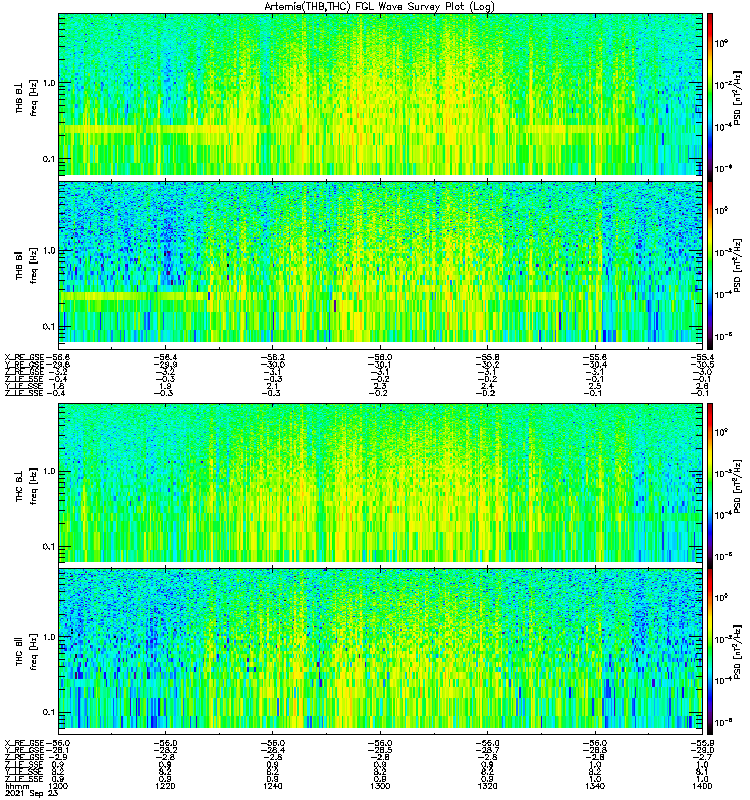This screenshot has height=800, width=750.
Task: Click the THB X_RE_GSE value '-55.8'
Action: pyautogui.click(x=487, y=357)
